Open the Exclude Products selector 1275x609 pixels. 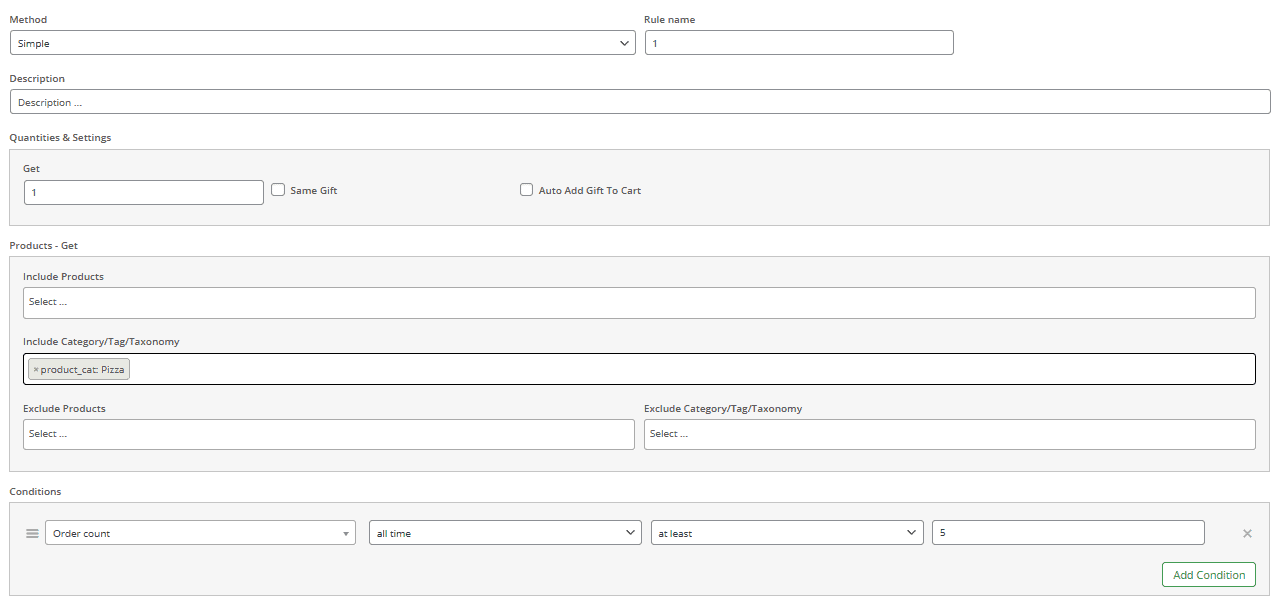click(x=328, y=435)
